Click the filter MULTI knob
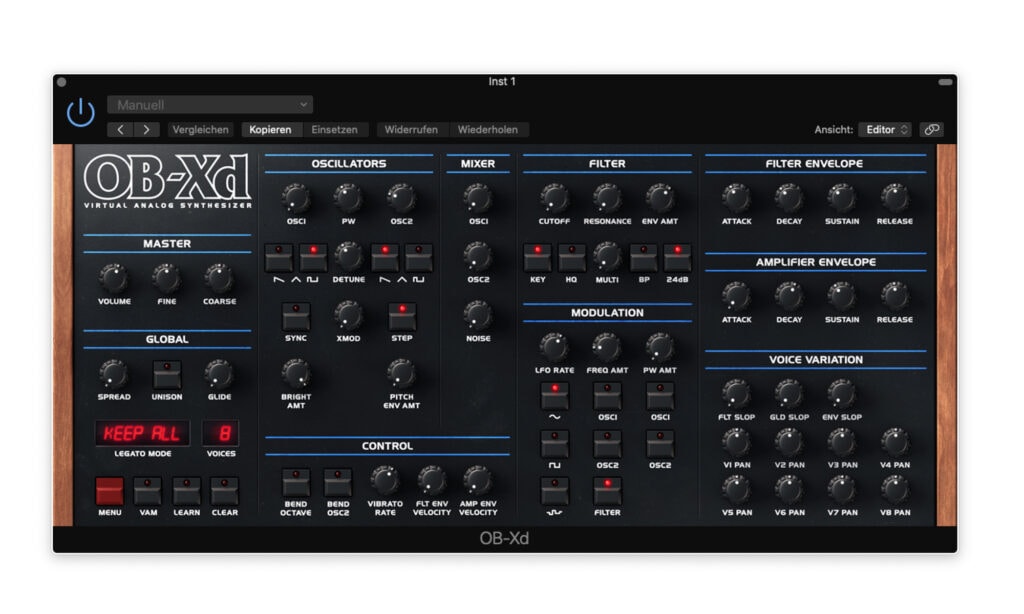The image size is (1024, 614). pos(607,256)
